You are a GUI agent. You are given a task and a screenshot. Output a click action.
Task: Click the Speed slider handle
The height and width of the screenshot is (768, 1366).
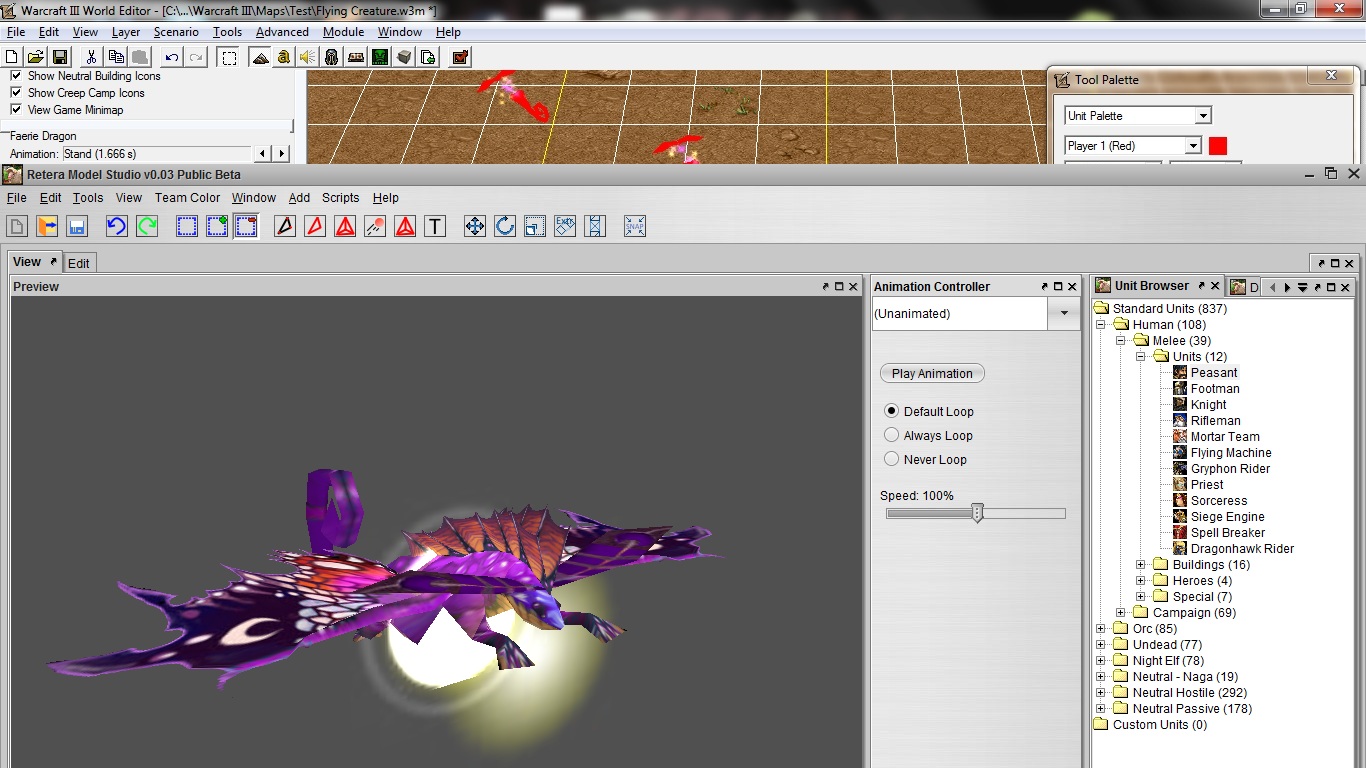coord(978,513)
